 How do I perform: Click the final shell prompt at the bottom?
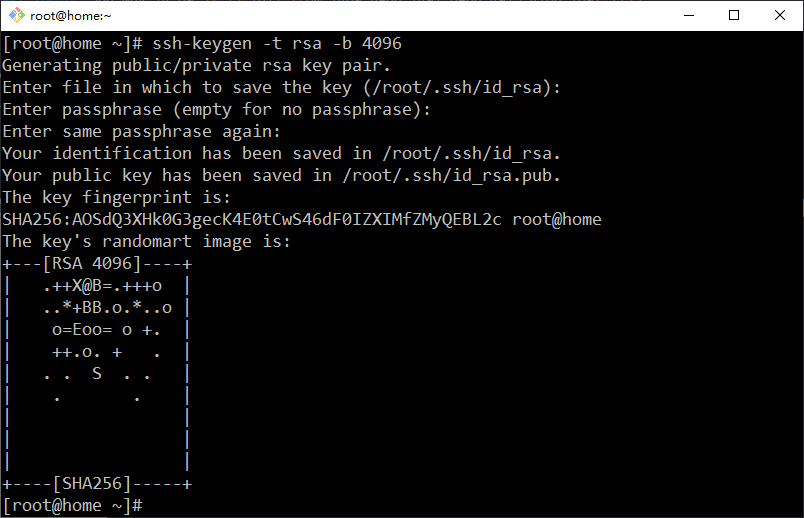coord(72,506)
